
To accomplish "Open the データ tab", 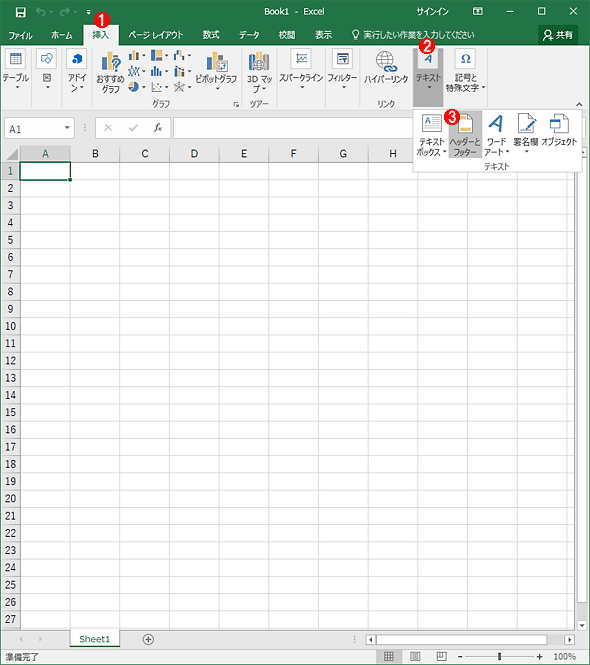I will click(x=249, y=35).
